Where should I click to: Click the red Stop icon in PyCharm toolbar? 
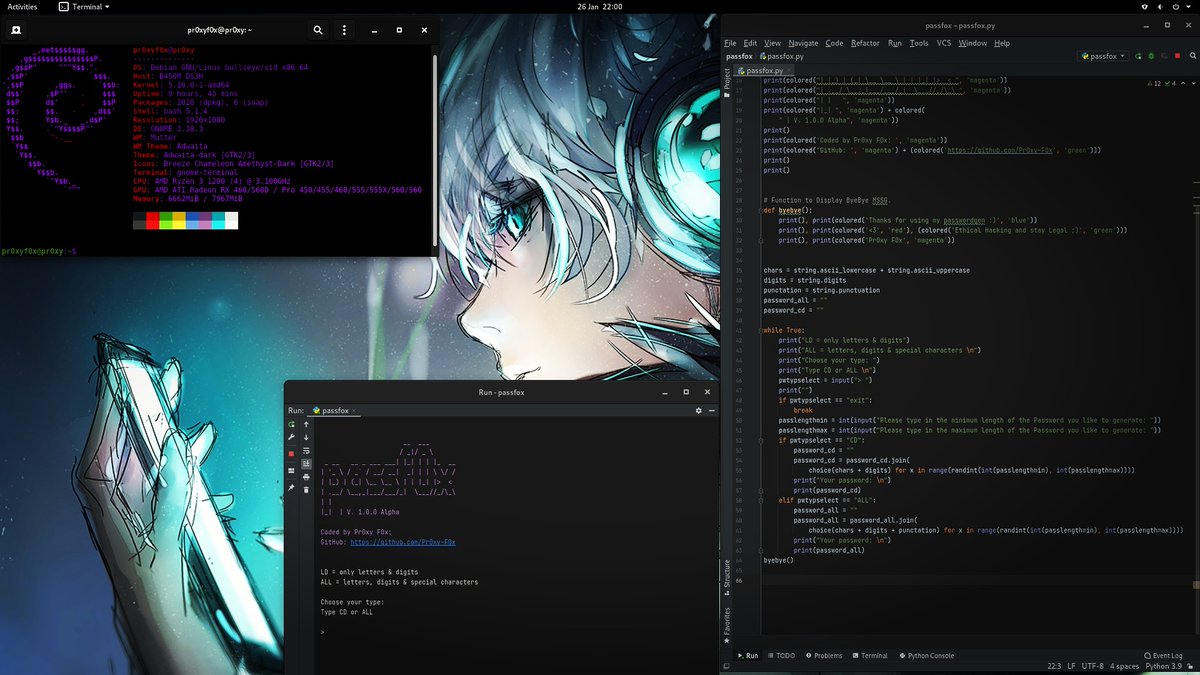tap(1177, 56)
